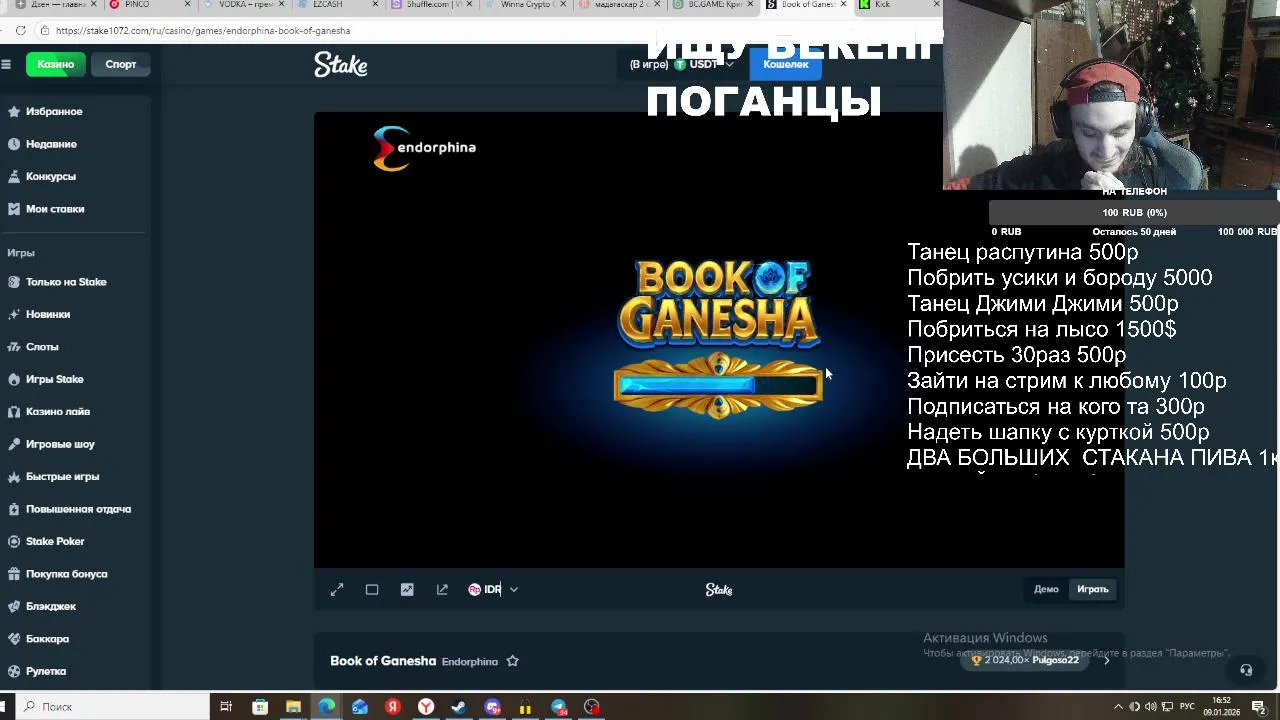Image resolution: width=1280 pixels, height=720 pixels.
Task: Click the Быстрые игры icon
Action: (x=14, y=477)
